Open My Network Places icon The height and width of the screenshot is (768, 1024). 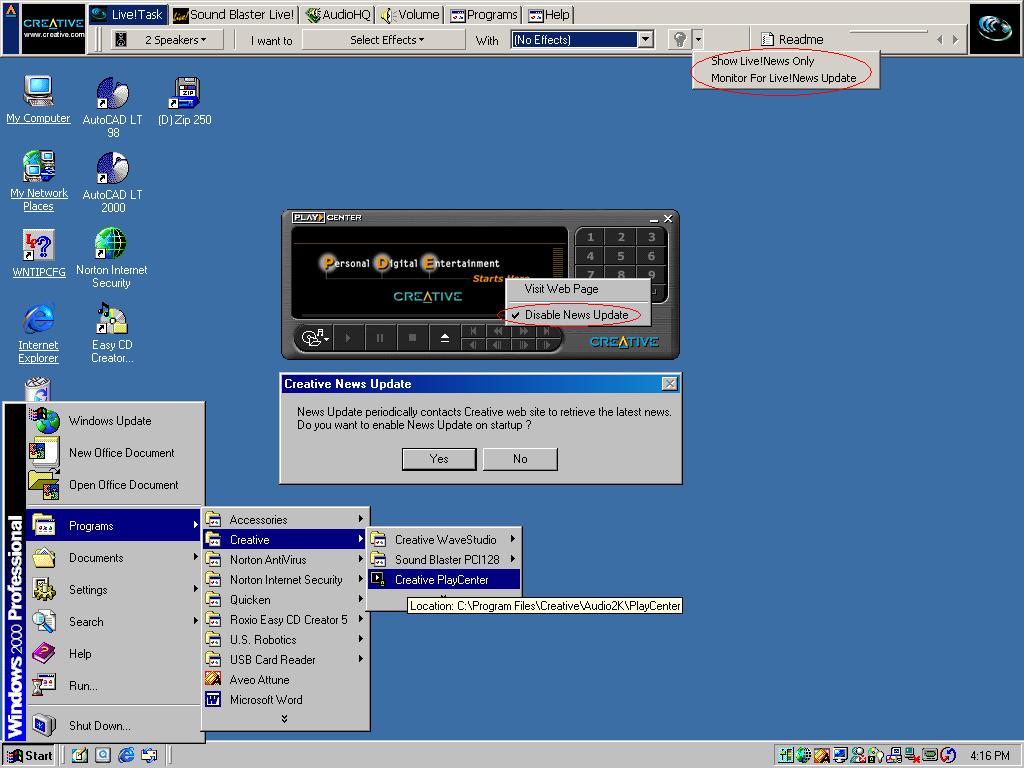[x=39, y=180]
